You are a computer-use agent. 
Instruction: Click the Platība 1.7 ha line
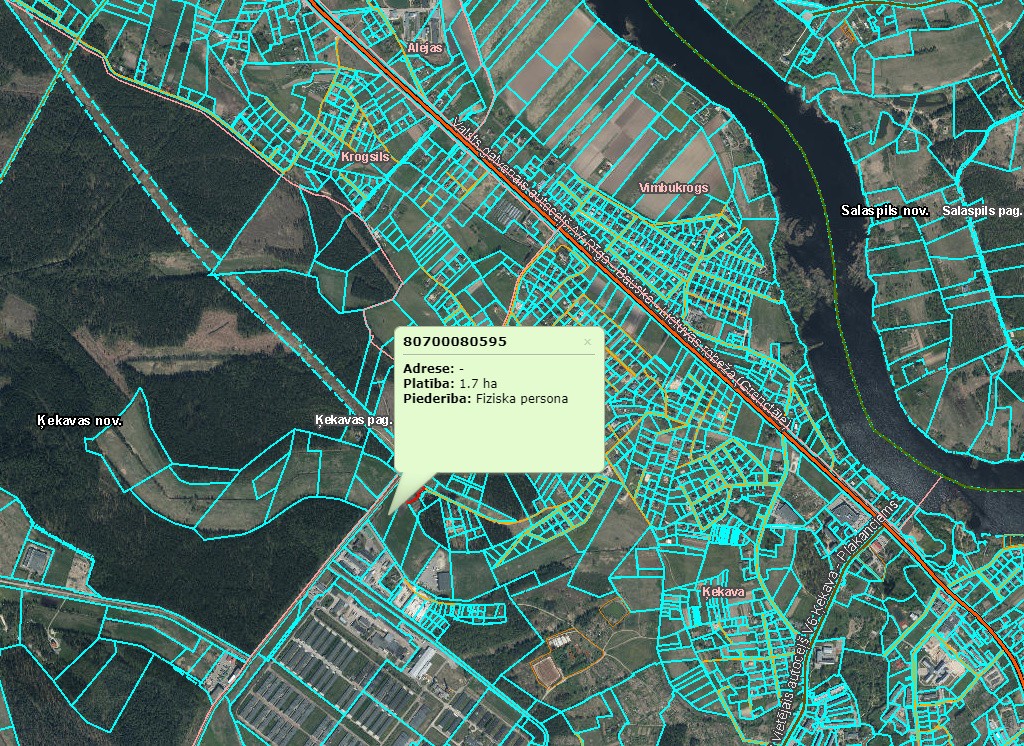point(450,383)
